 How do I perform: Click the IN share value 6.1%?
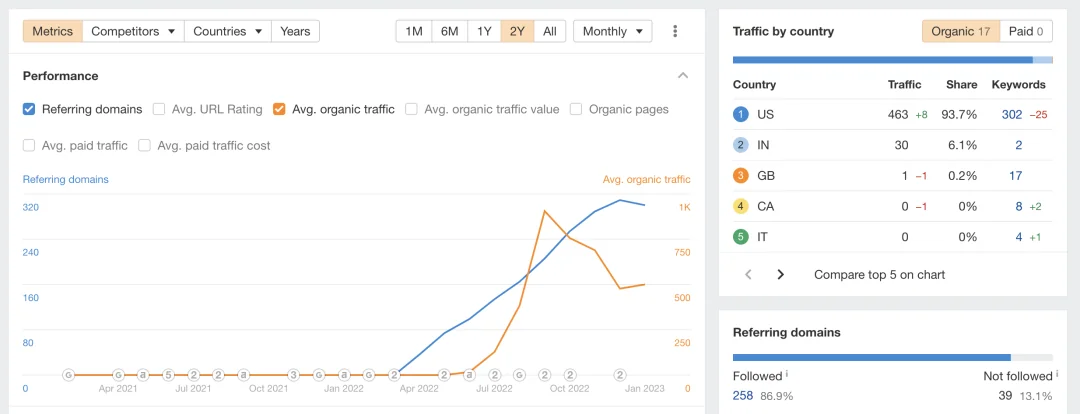963,145
